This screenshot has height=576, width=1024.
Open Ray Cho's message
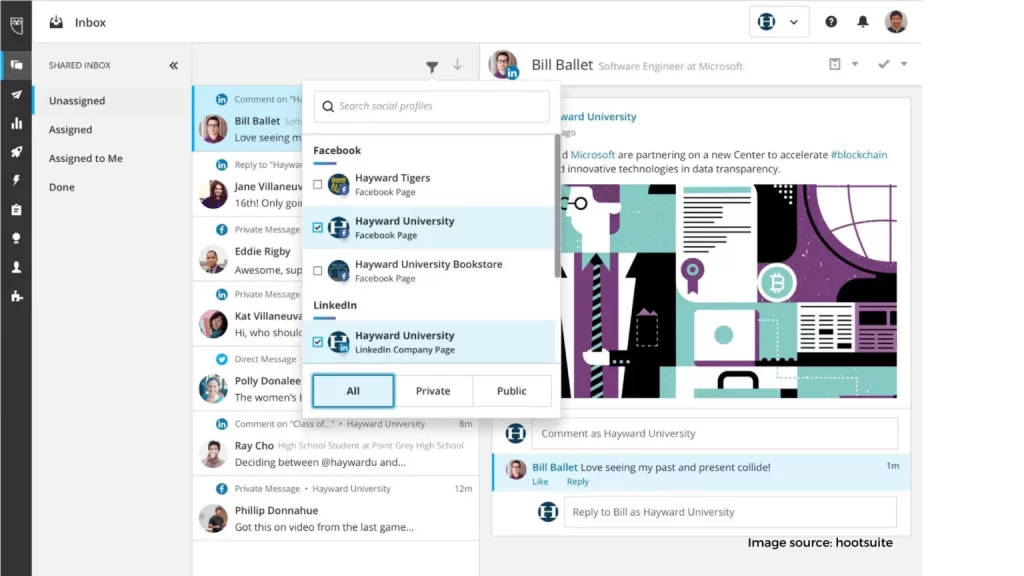point(336,443)
